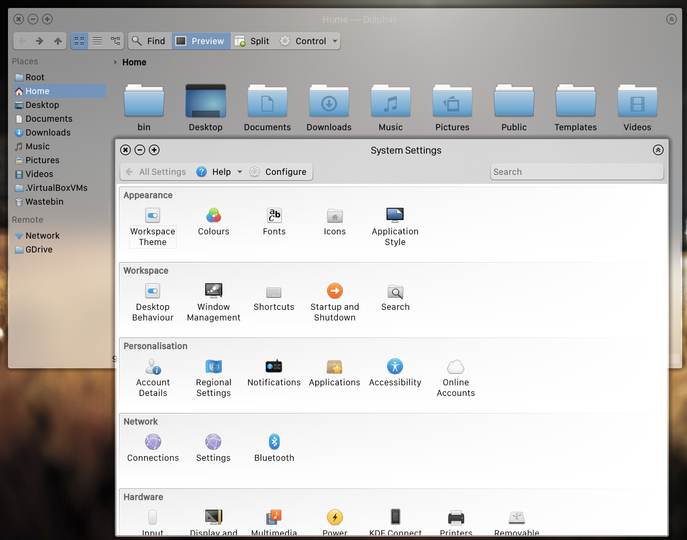The height and width of the screenshot is (540, 687).
Task: Open Notifications settings
Action: pos(274,373)
